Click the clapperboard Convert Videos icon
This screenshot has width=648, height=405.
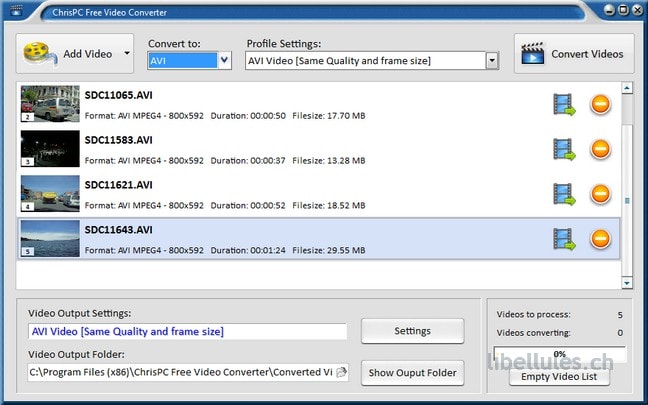pyautogui.click(x=533, y=53)
